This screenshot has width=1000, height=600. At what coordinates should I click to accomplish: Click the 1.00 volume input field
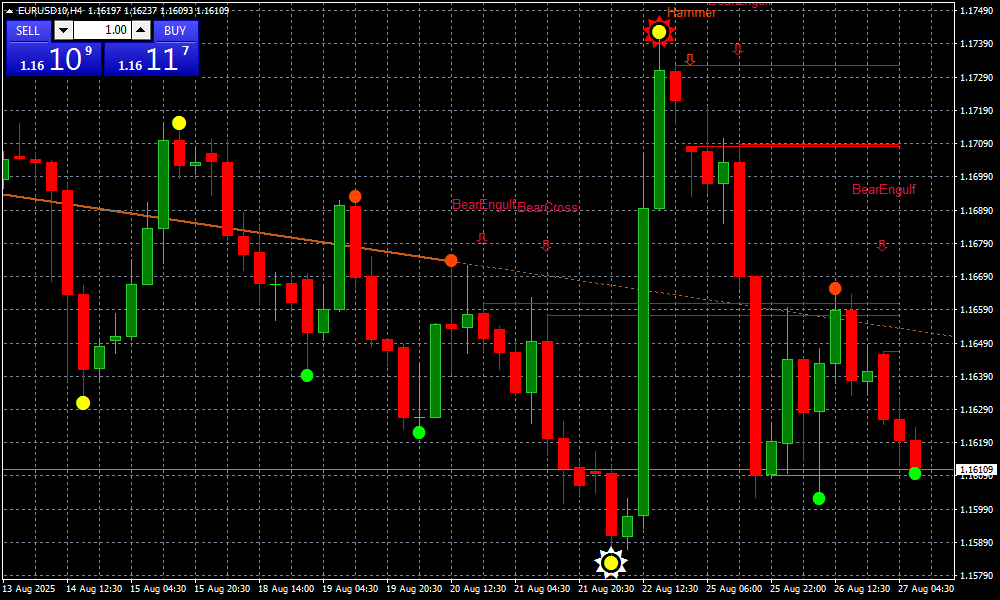coord(112,31)
